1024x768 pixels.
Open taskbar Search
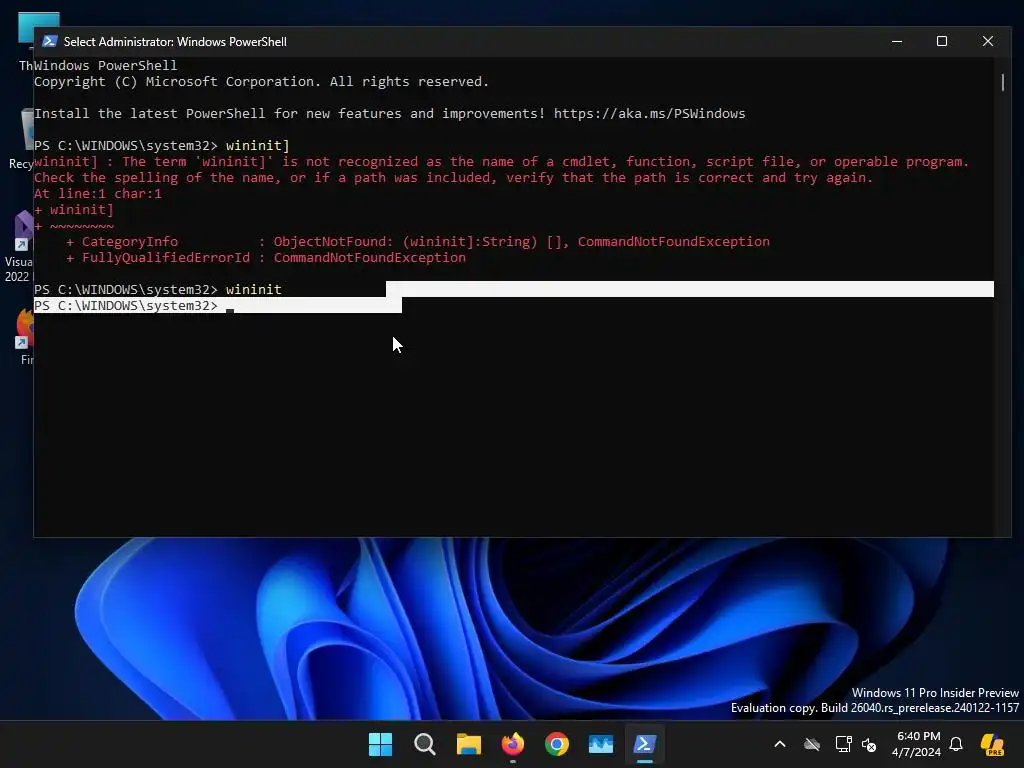click(x=424, y=744)
